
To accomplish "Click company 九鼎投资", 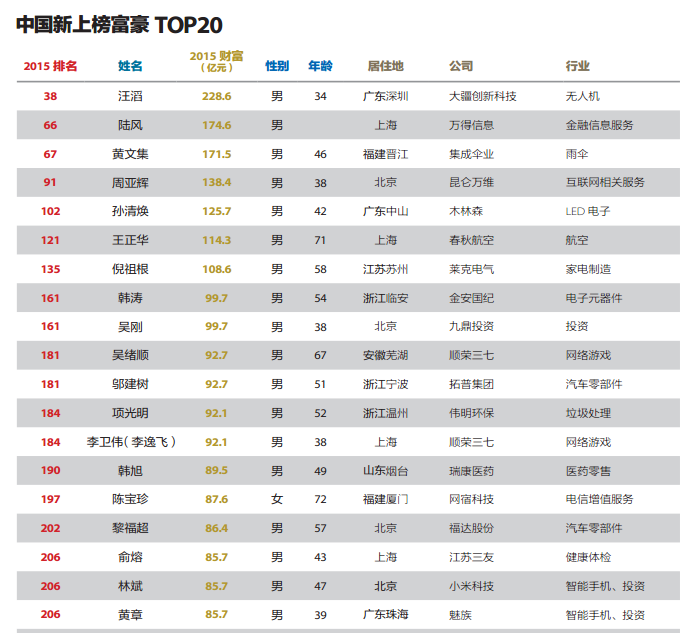I will [471, 327].
